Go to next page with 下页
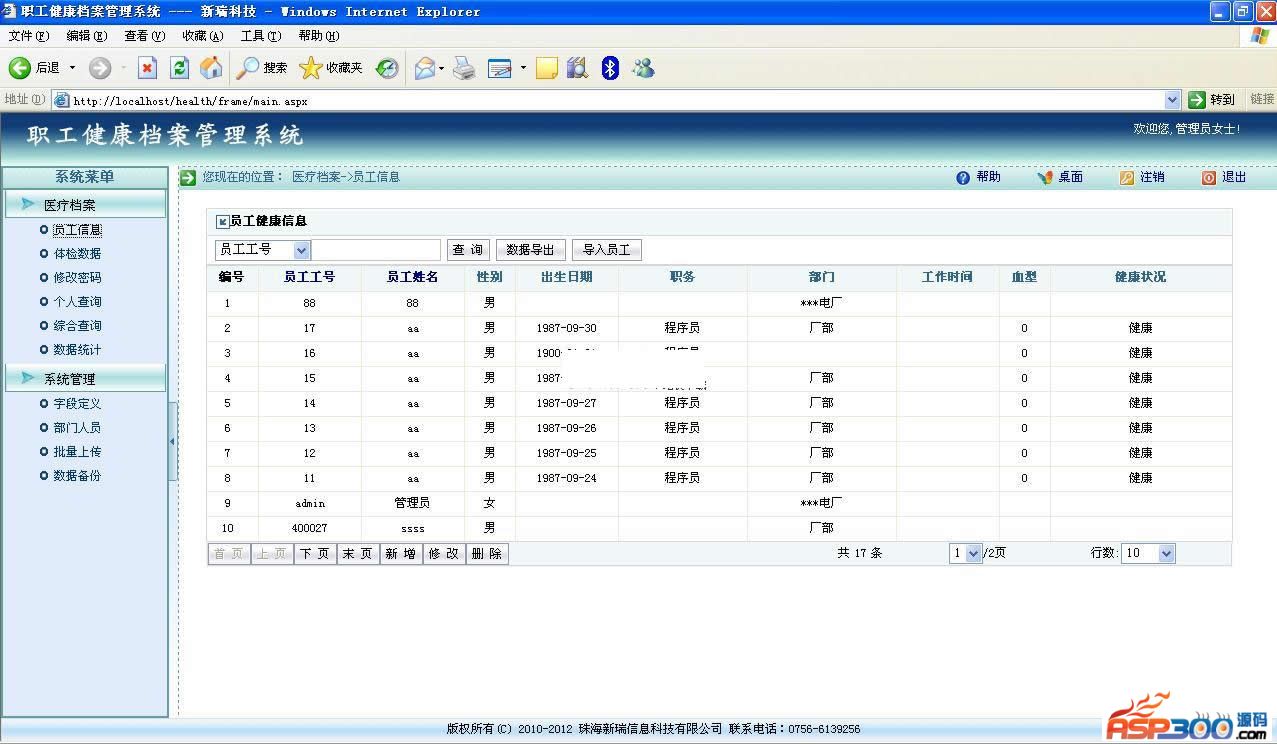1277x744 pixels. [x=315, y=554]
